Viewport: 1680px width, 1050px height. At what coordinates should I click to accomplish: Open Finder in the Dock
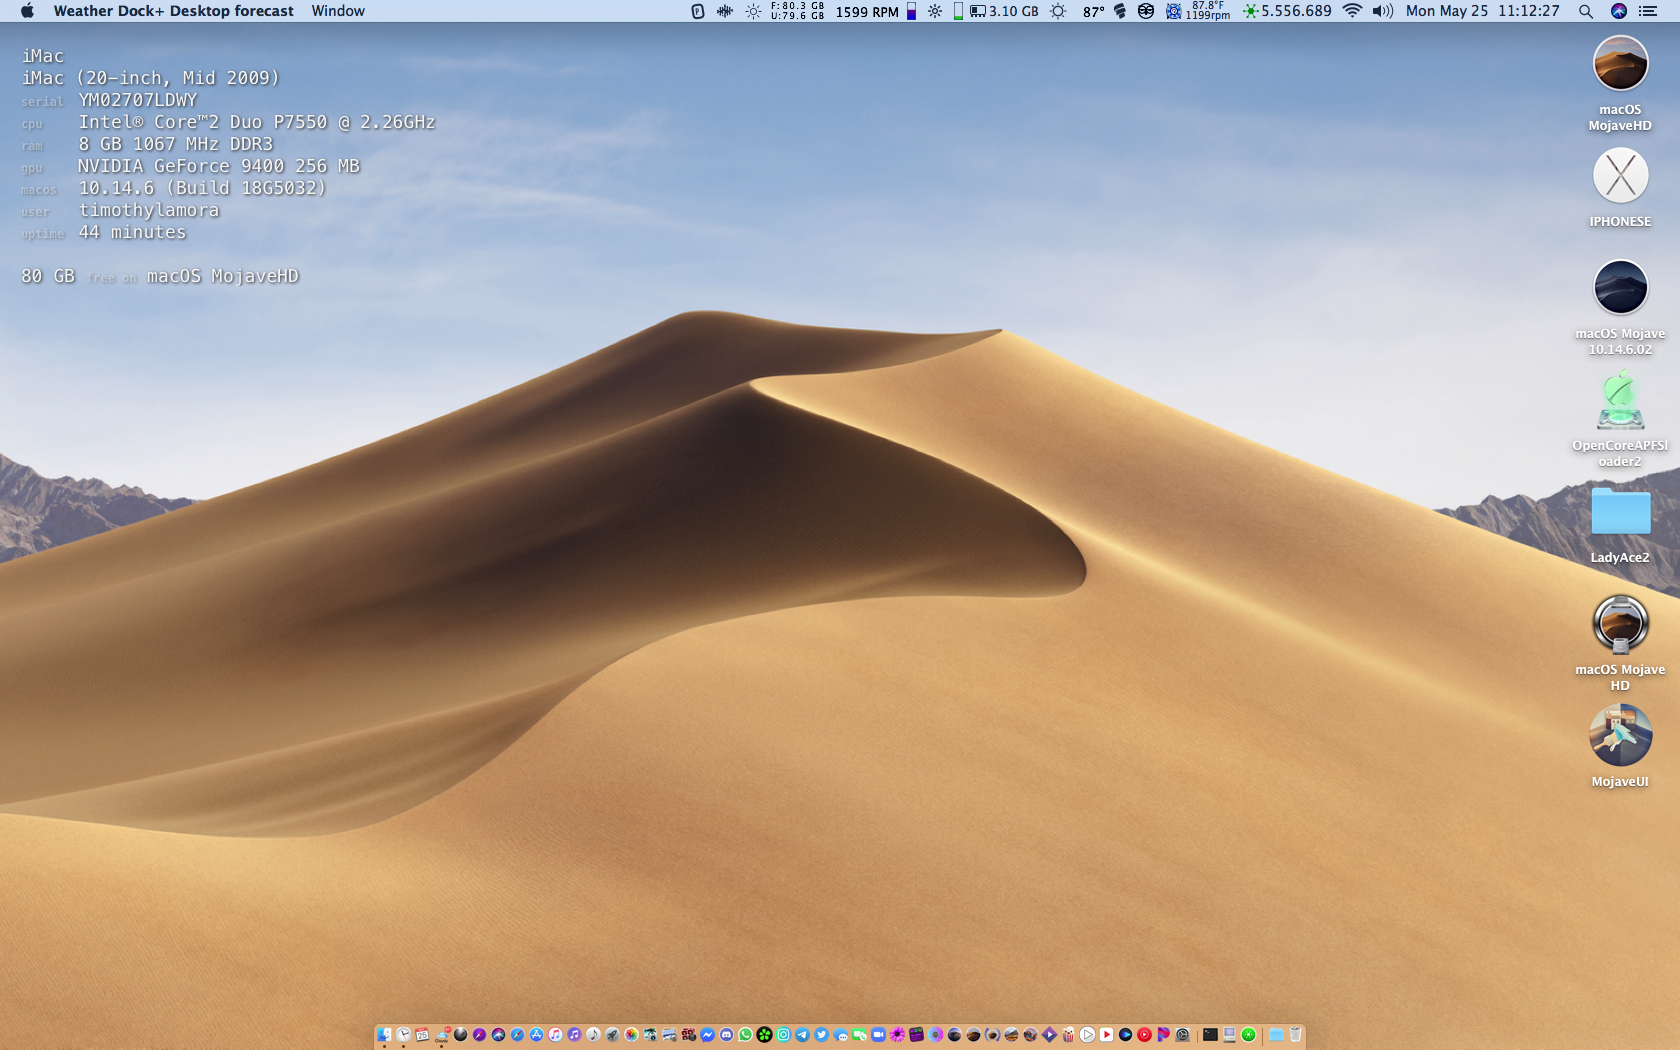point(385,1035)
